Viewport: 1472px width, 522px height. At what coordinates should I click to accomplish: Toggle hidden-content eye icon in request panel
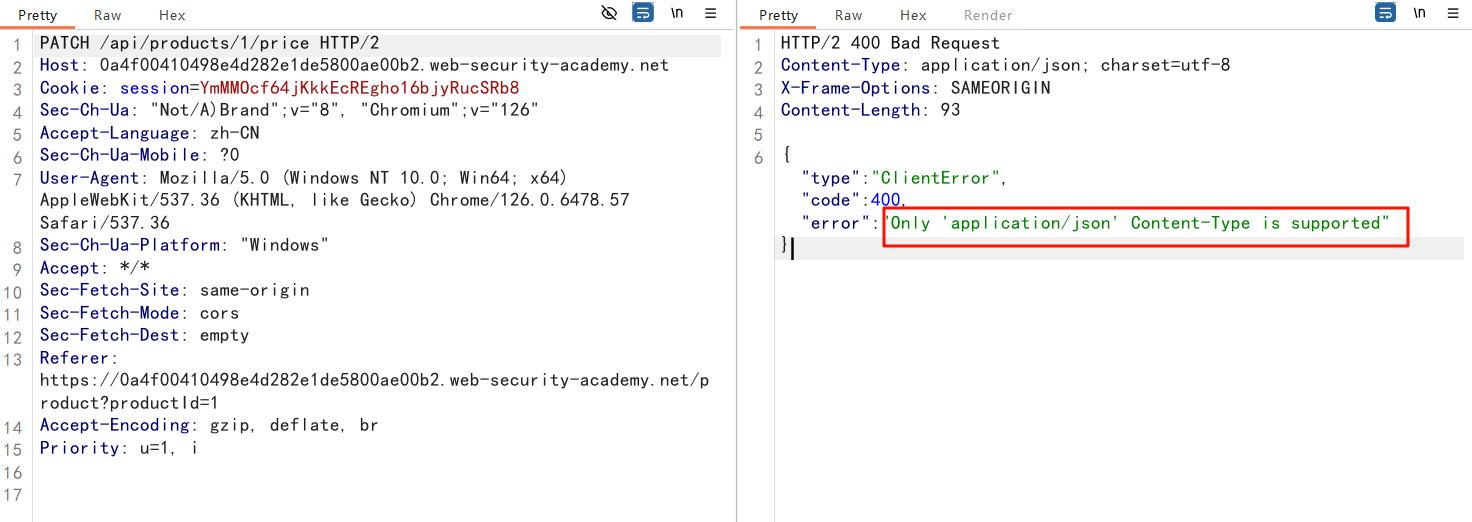(x=609, y=13)
